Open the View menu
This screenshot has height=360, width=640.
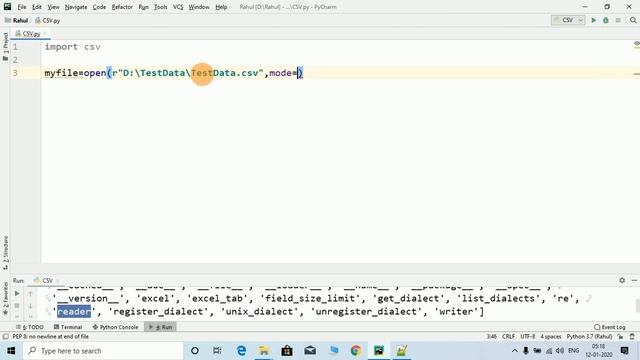pos(53,7)
